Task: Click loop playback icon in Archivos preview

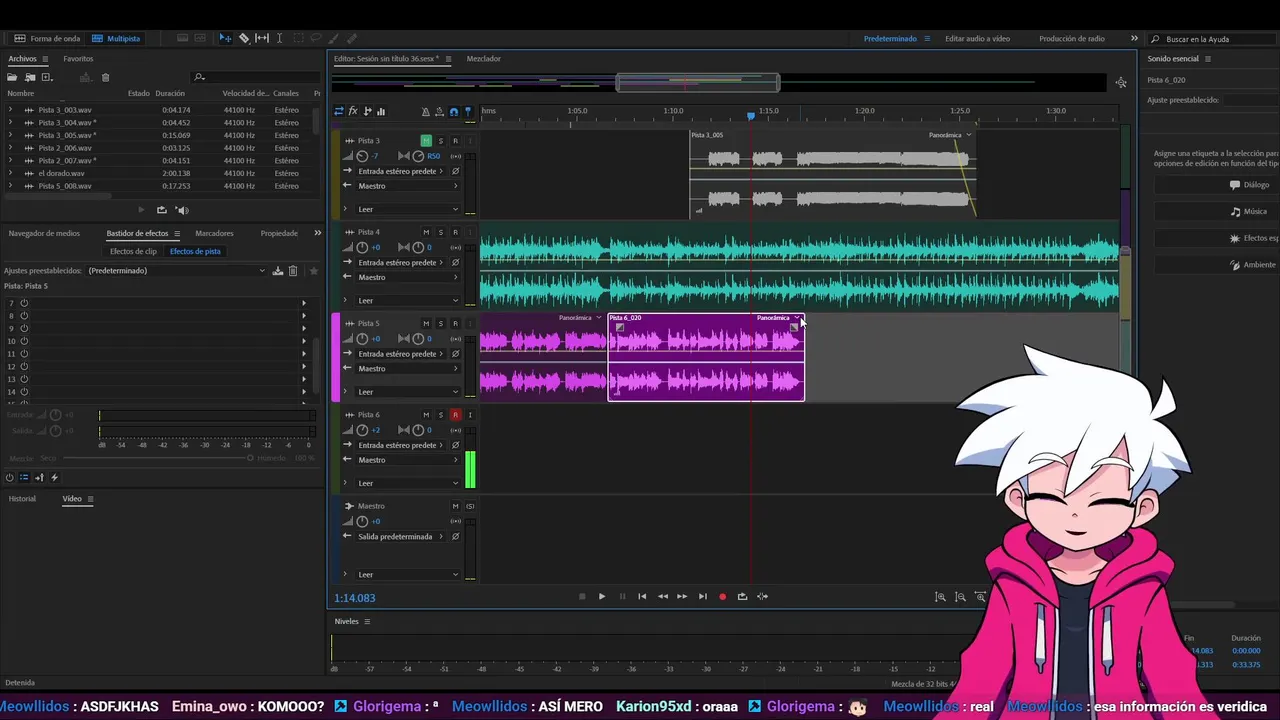Action: (x=161, y=210)
